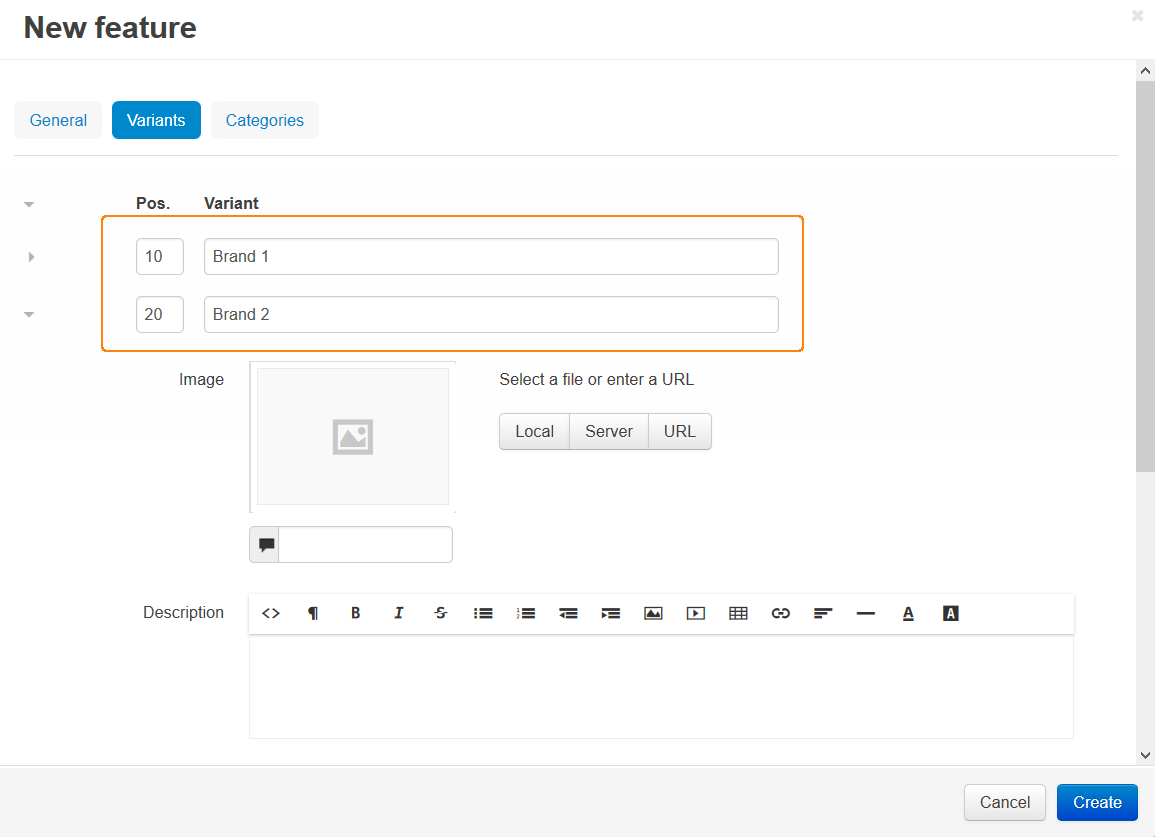Viewport: 1155px width, 837px height.
Task: Insert image via Description toolbar icon
Action: coord(653,613)
